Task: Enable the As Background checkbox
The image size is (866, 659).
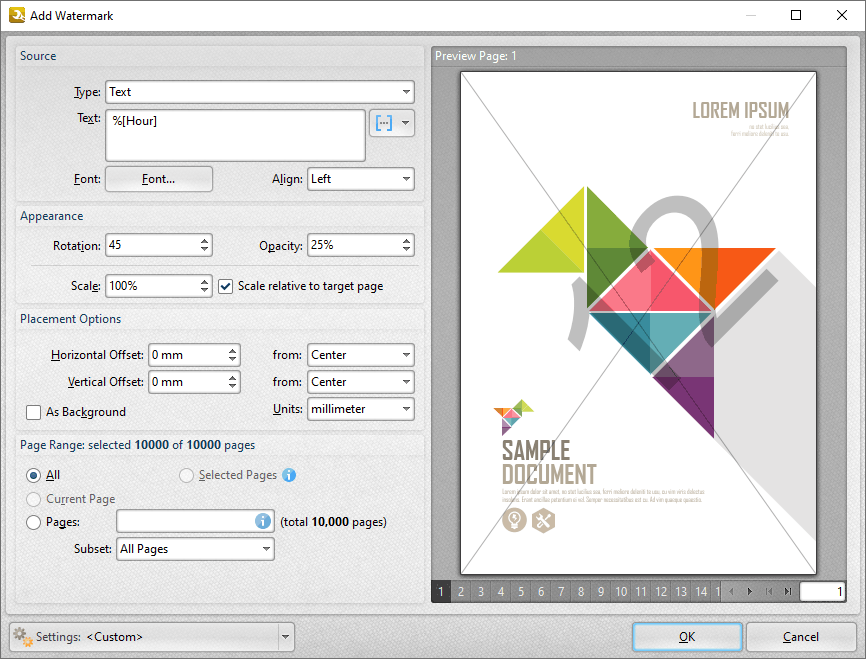Action: (x=34, y=412)
